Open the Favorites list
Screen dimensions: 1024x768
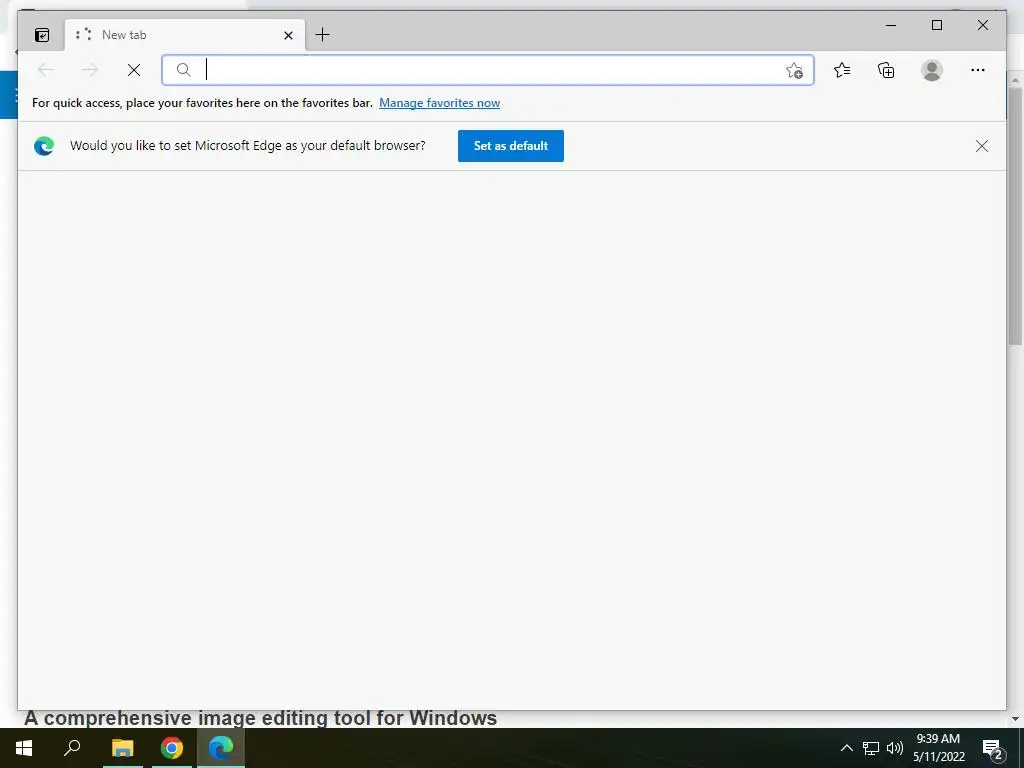click(x=842, y=70)
